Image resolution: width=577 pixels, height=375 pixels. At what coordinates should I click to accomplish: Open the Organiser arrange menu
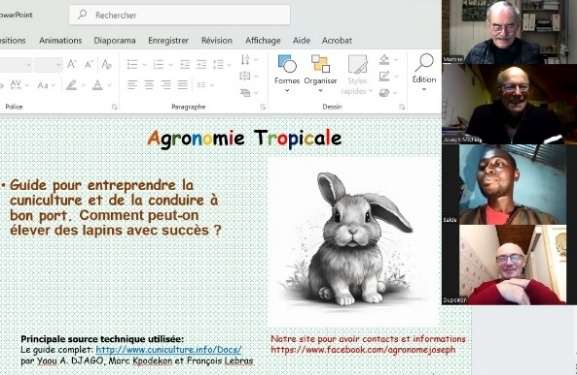tap(320, 73)
